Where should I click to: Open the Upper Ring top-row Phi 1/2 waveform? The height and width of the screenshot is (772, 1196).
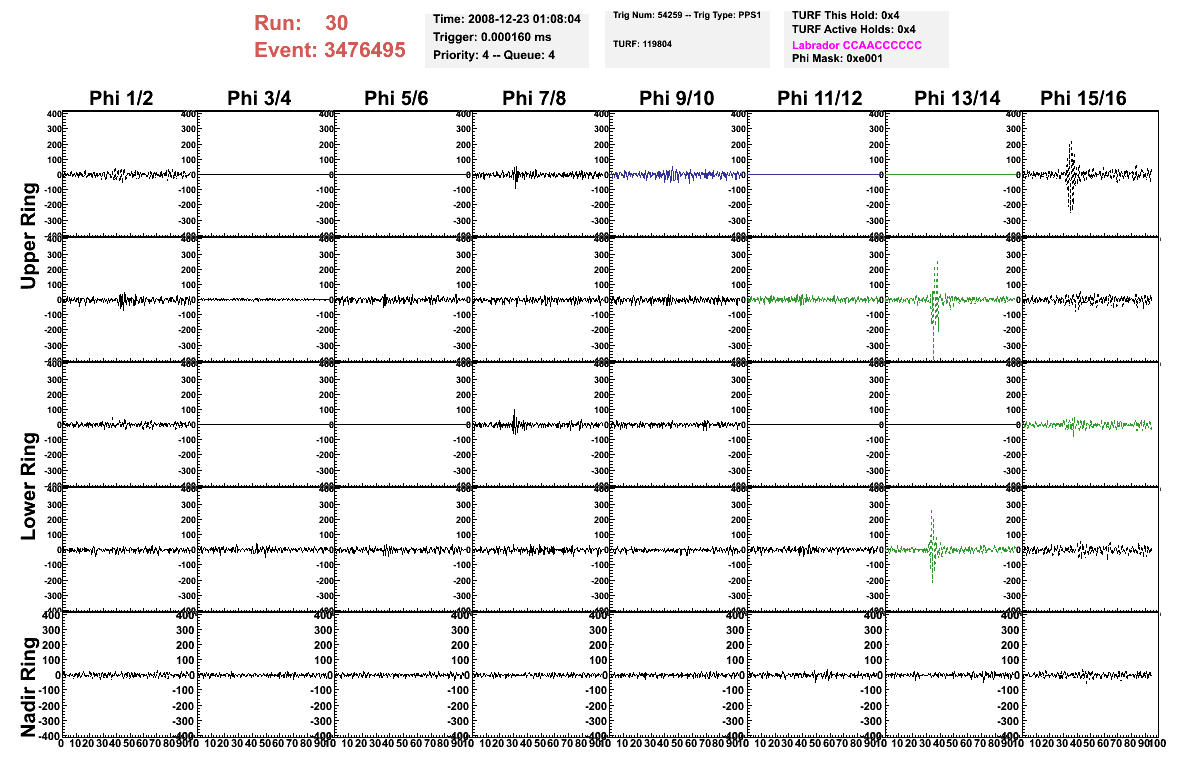[130, 174]
